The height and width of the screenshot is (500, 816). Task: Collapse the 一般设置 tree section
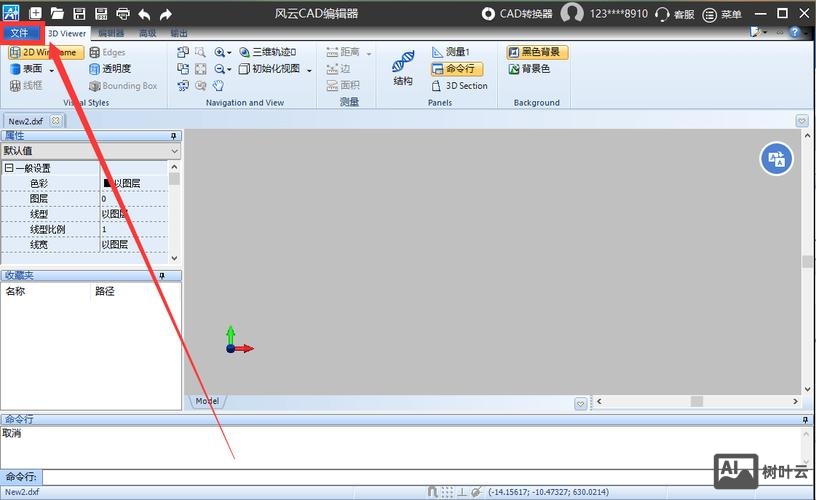pyautogui.click(x=9, y=168)
